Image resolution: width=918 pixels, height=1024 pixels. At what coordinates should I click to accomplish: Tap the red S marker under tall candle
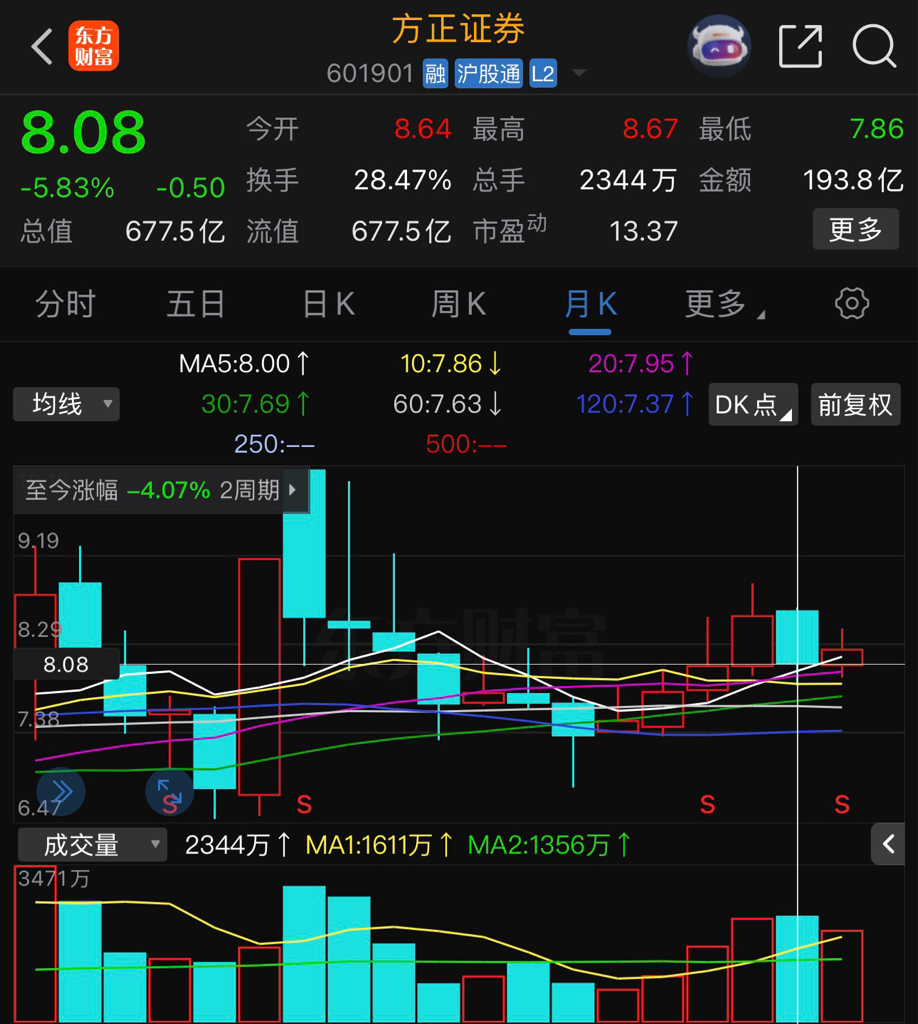[304, 805]
